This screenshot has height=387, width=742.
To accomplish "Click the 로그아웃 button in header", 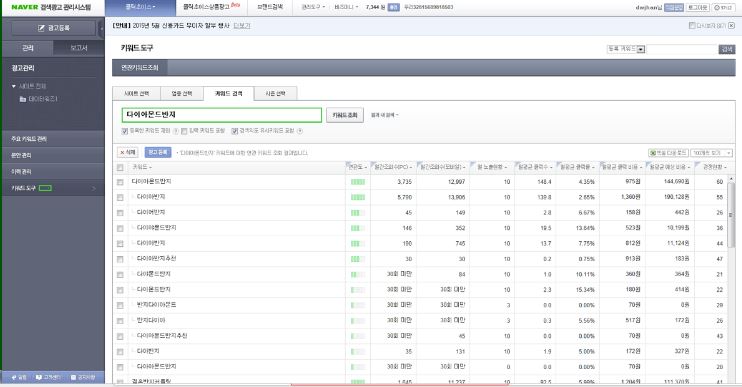I will [698, 8].
